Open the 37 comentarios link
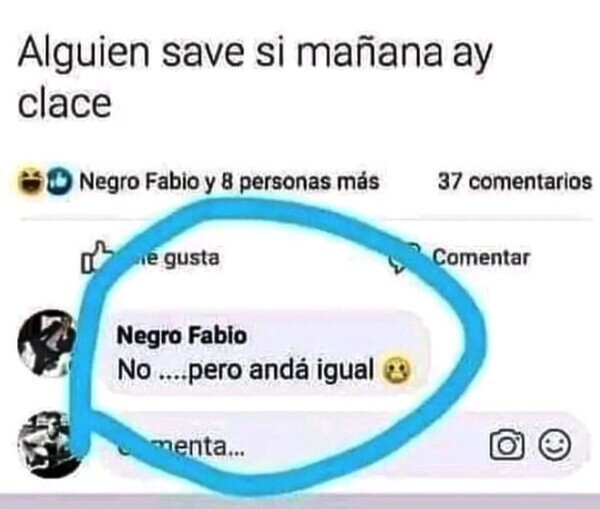The width and height of the screenshot is (600, 509). [x=515, y=181]
